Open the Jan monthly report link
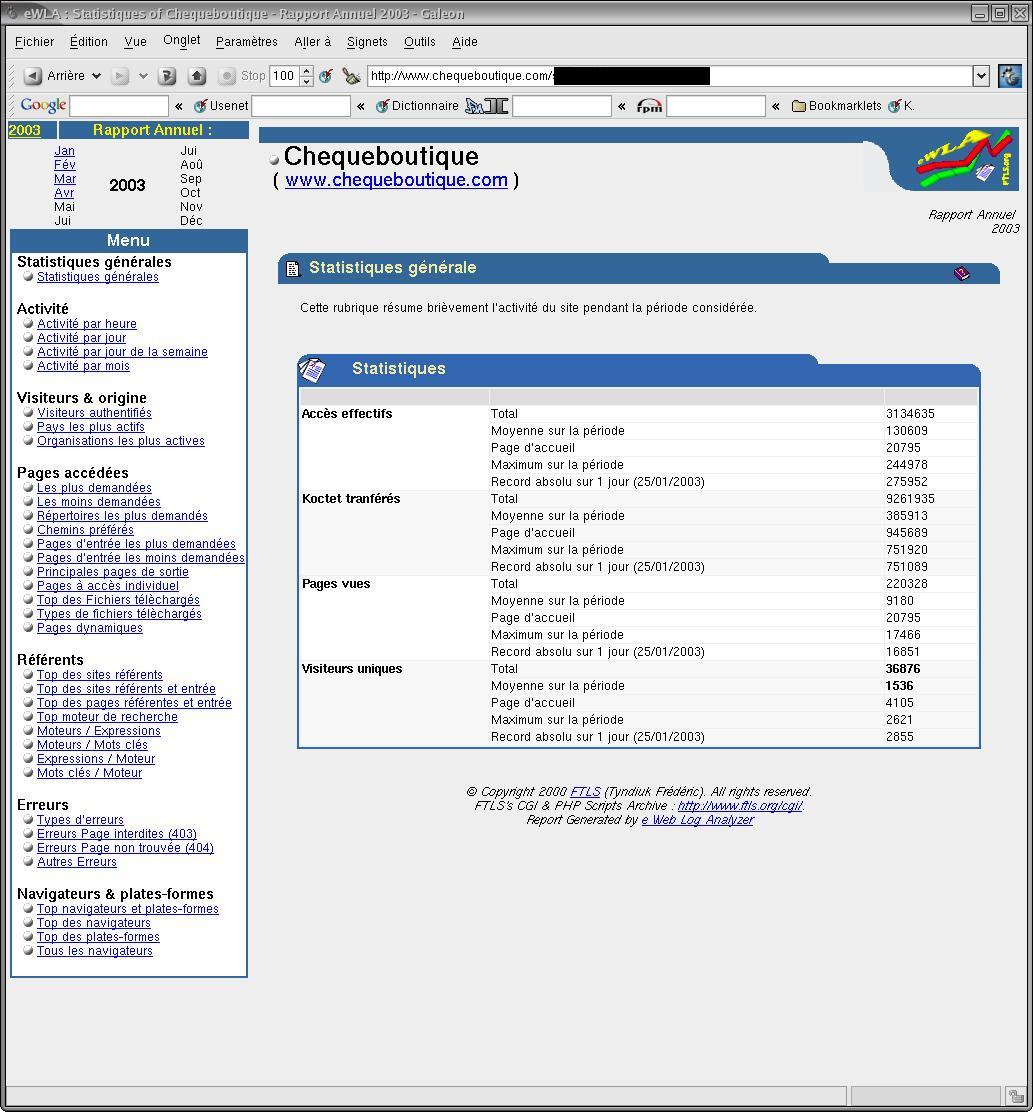This screenshot has width=1033, height=1112. [x=64, y=150]
